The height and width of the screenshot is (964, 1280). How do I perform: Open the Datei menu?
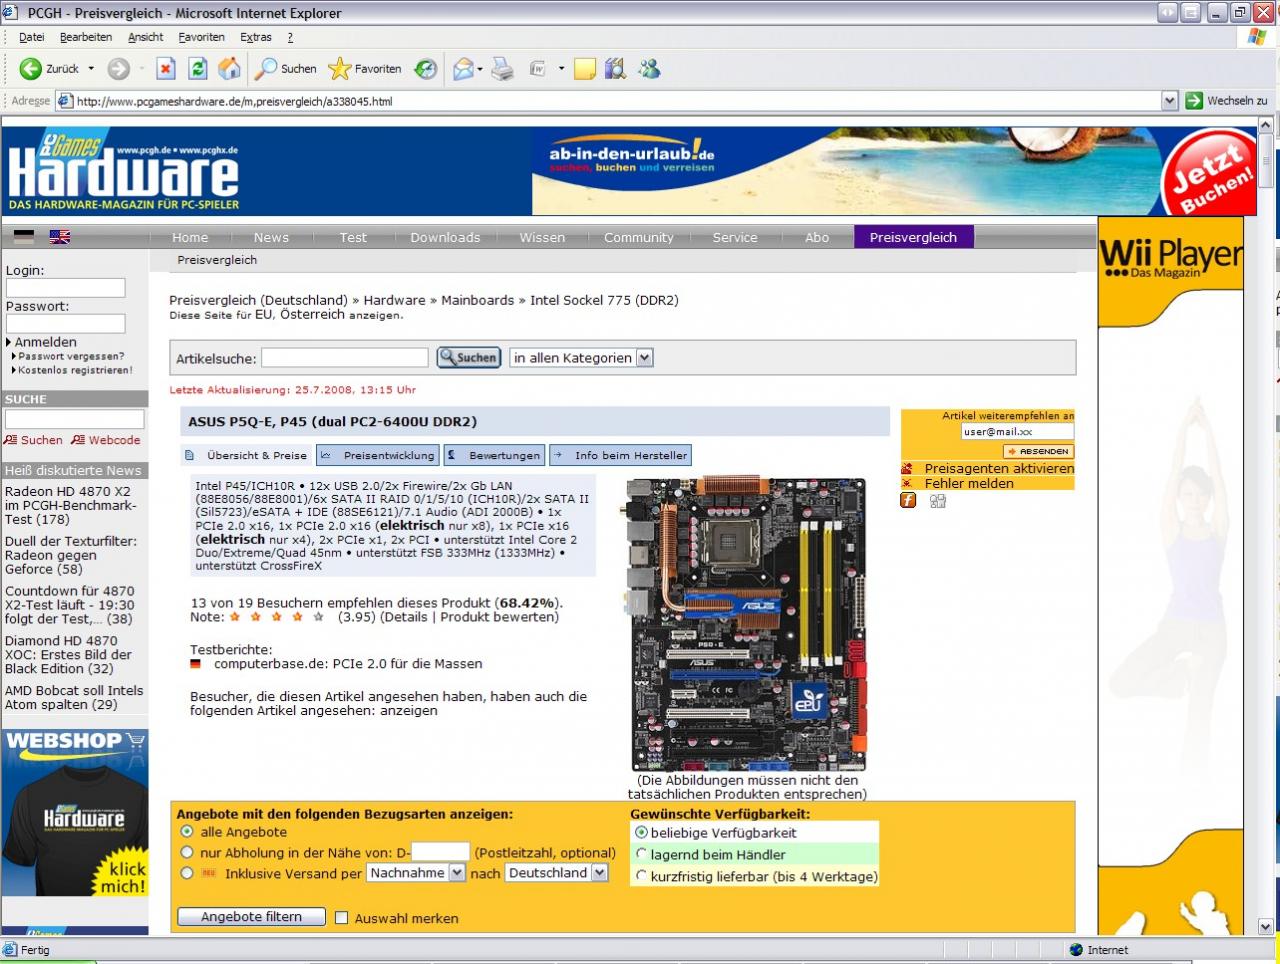(x=32, y=37)
